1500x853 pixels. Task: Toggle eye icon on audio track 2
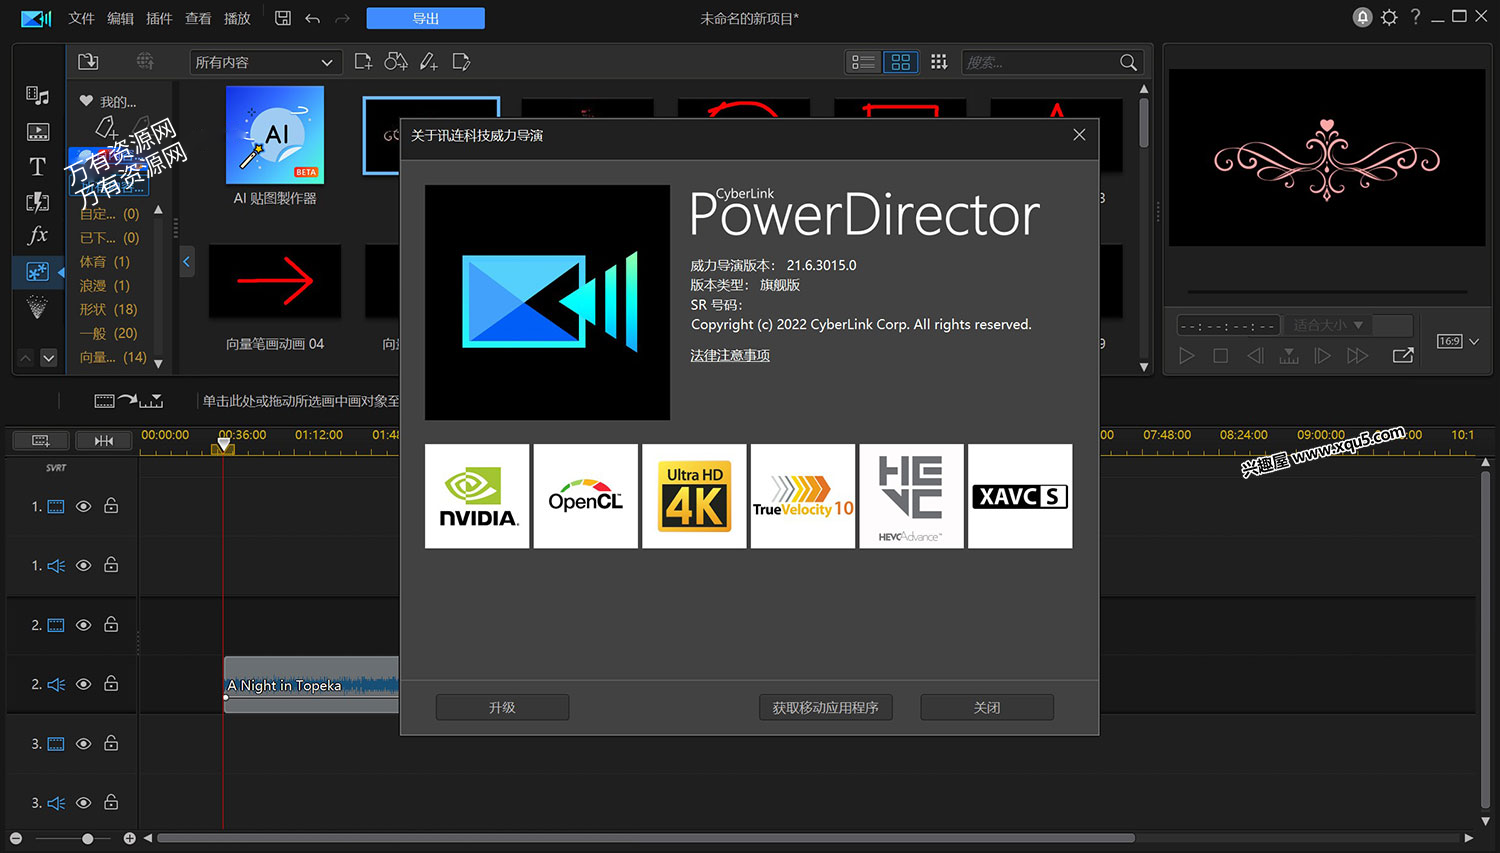(84, 684)
